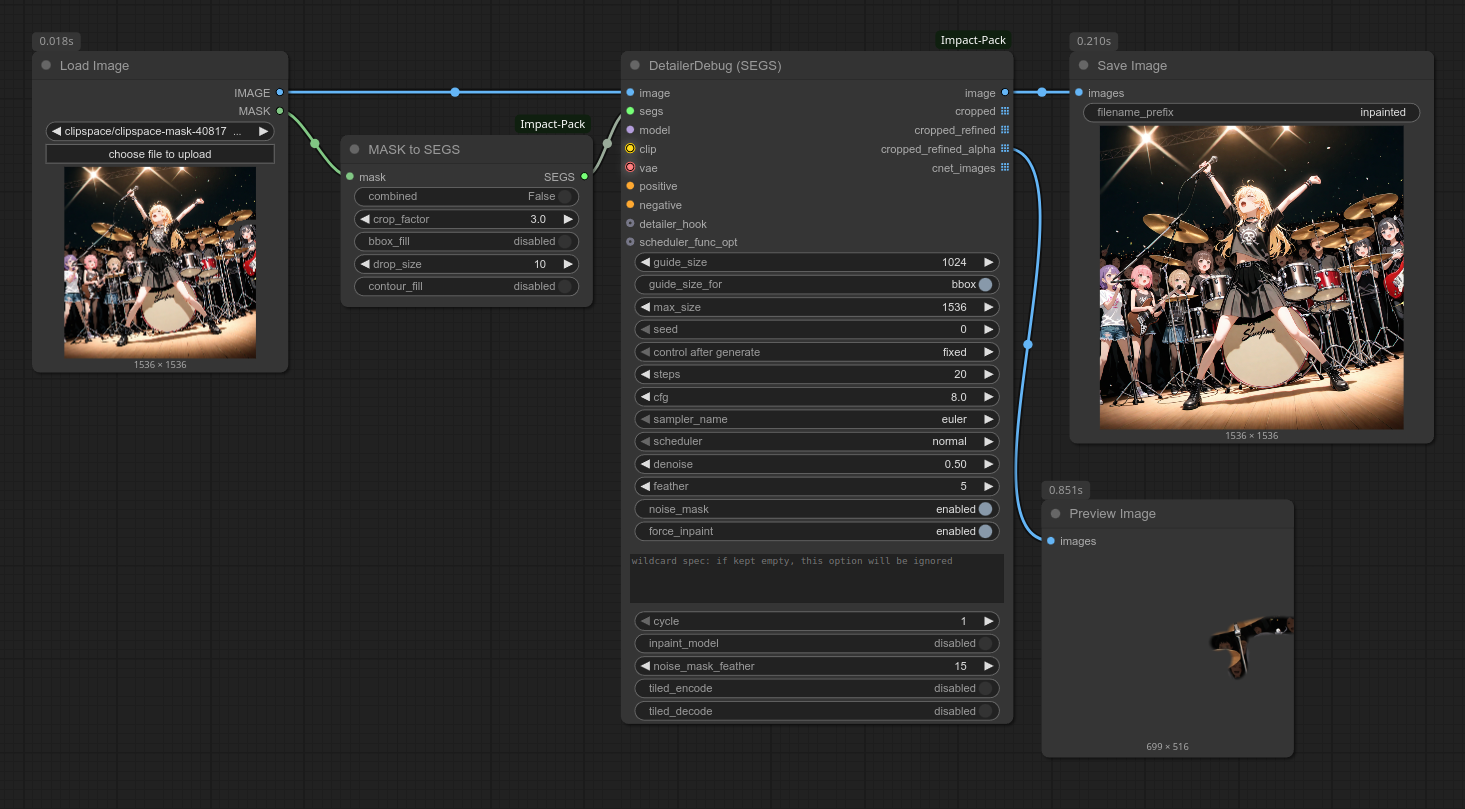The height and width of the screenshot is (809, 1465).
Task: Select next image file with right arrow
Action: click(263, 131)
